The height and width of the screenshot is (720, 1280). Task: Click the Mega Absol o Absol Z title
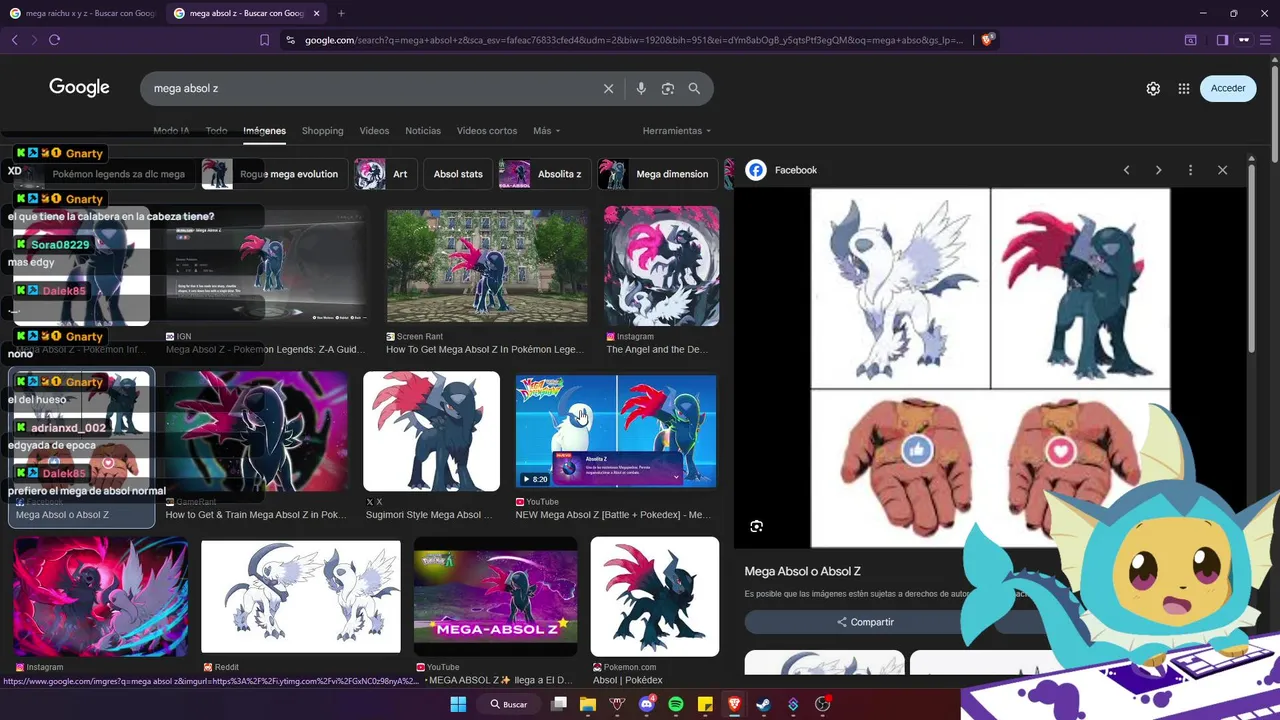pos(802,571)
